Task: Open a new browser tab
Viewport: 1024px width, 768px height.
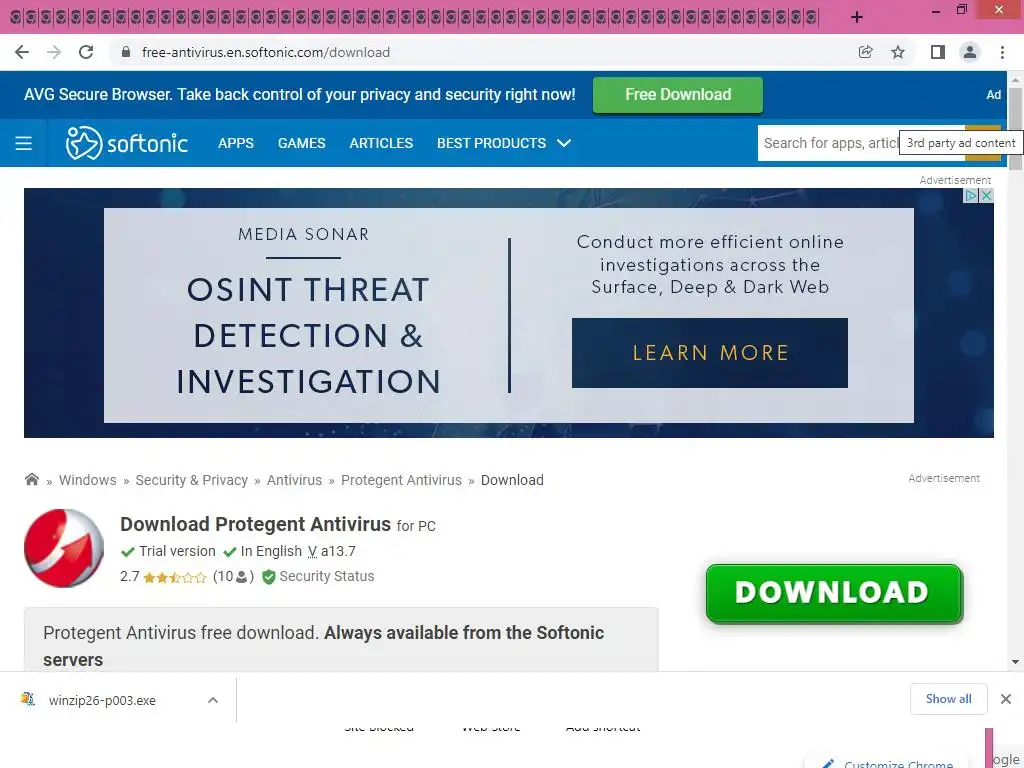Action: pos(857,17)
